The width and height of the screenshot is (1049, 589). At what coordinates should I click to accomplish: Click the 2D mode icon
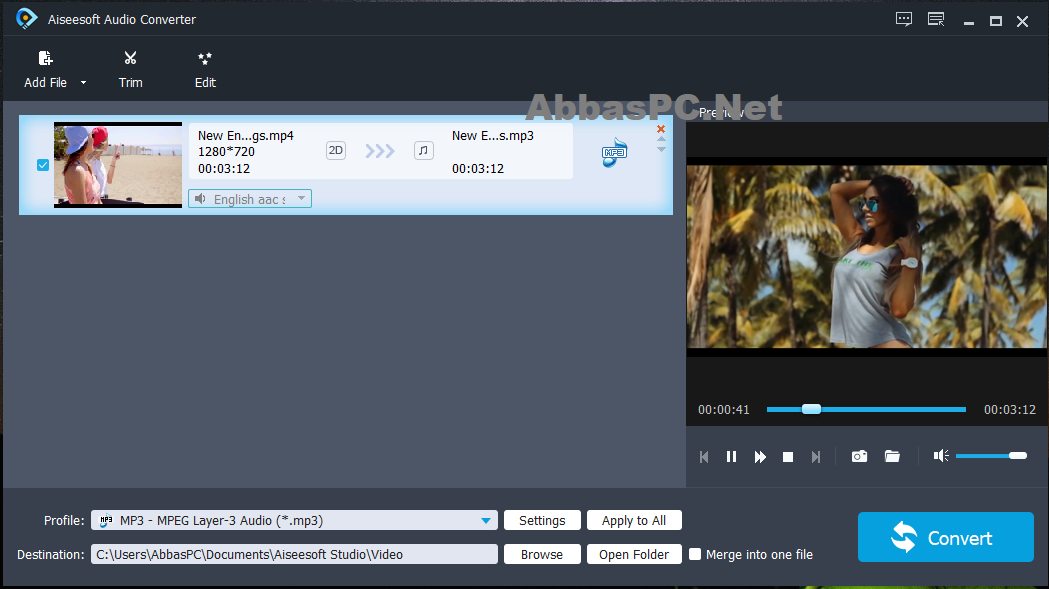coord(336,151)
